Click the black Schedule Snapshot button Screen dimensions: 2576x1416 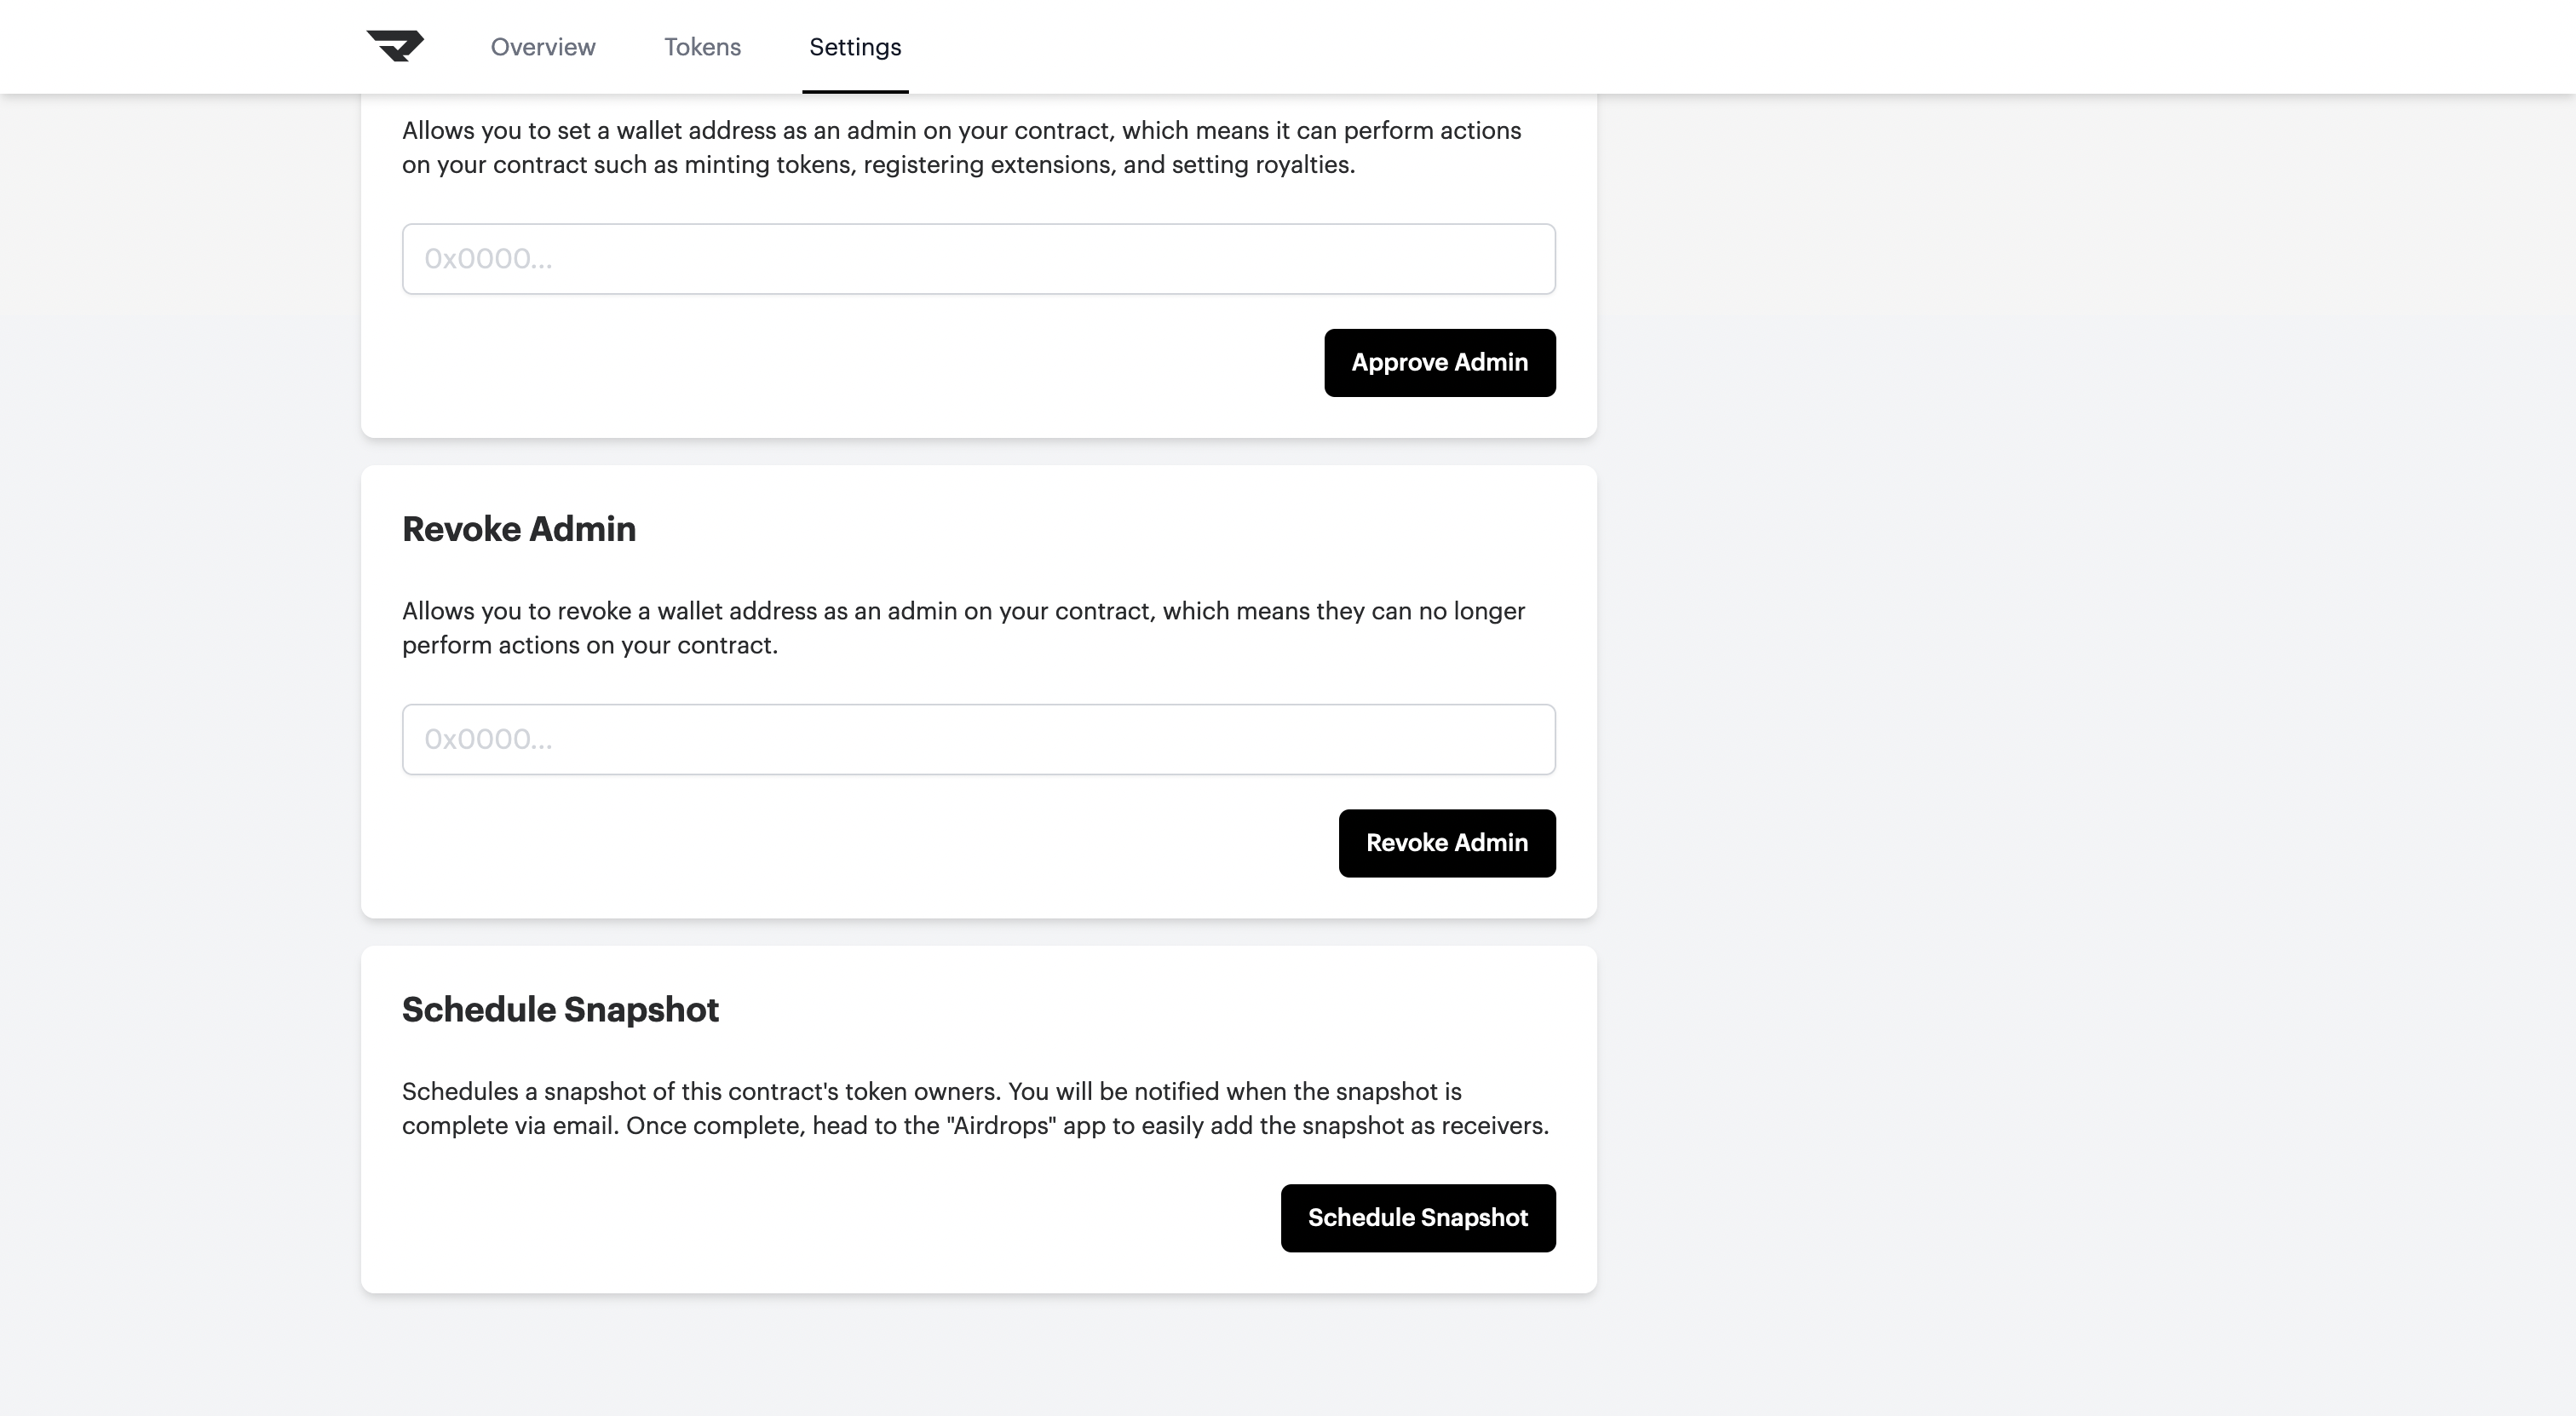(1418, 1218)
